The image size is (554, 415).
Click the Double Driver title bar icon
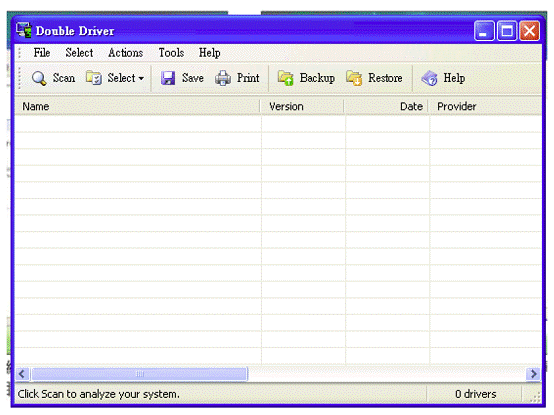pyautogui.click(x=24, y=30)
